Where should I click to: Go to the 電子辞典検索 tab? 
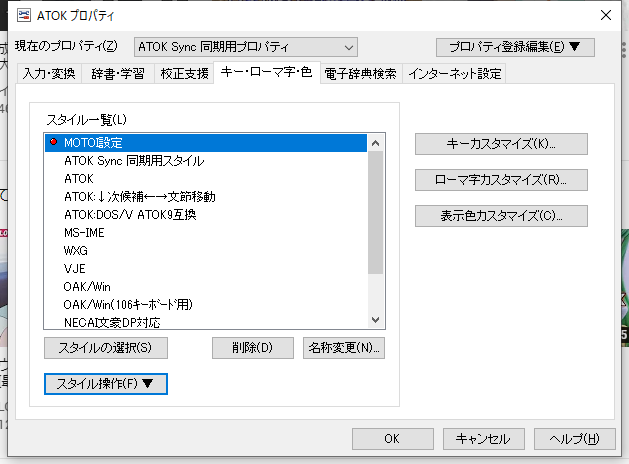pos(361,73)
